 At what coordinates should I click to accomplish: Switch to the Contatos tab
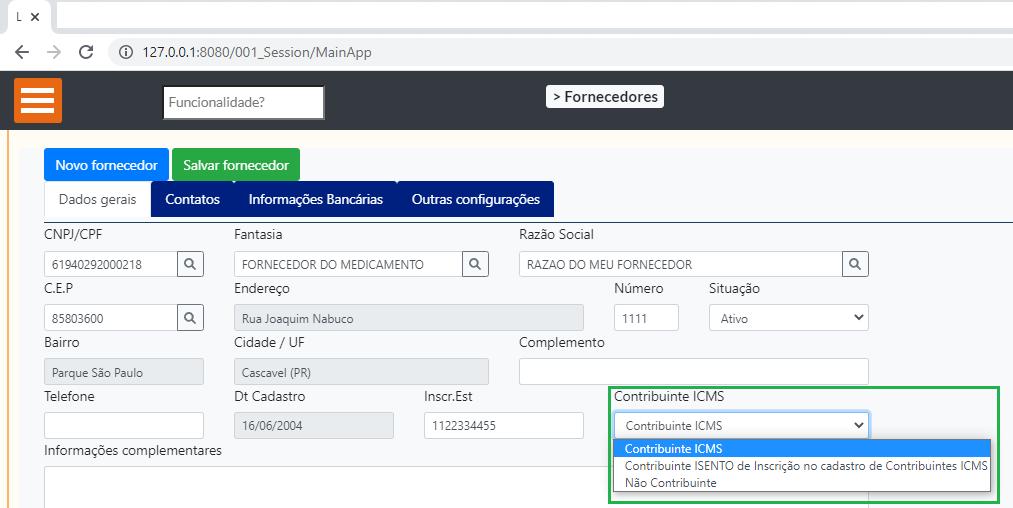coord(192,199)
